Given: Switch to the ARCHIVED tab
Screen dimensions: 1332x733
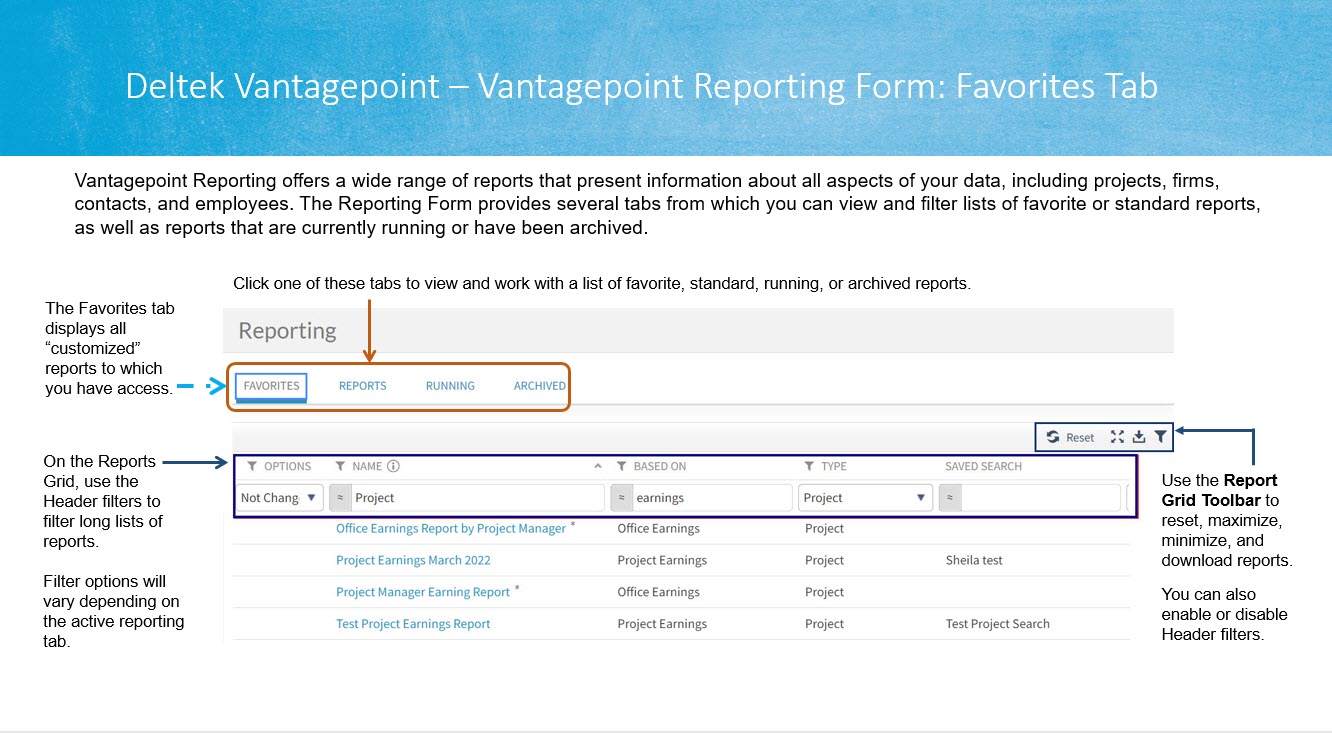Looking at the screenshot, I should tap(539, 385).
